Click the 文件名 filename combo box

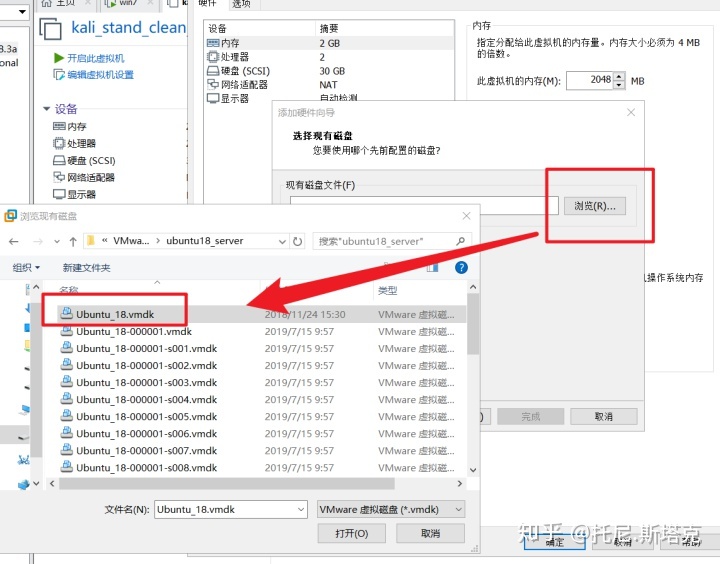[x=231, y=509]
